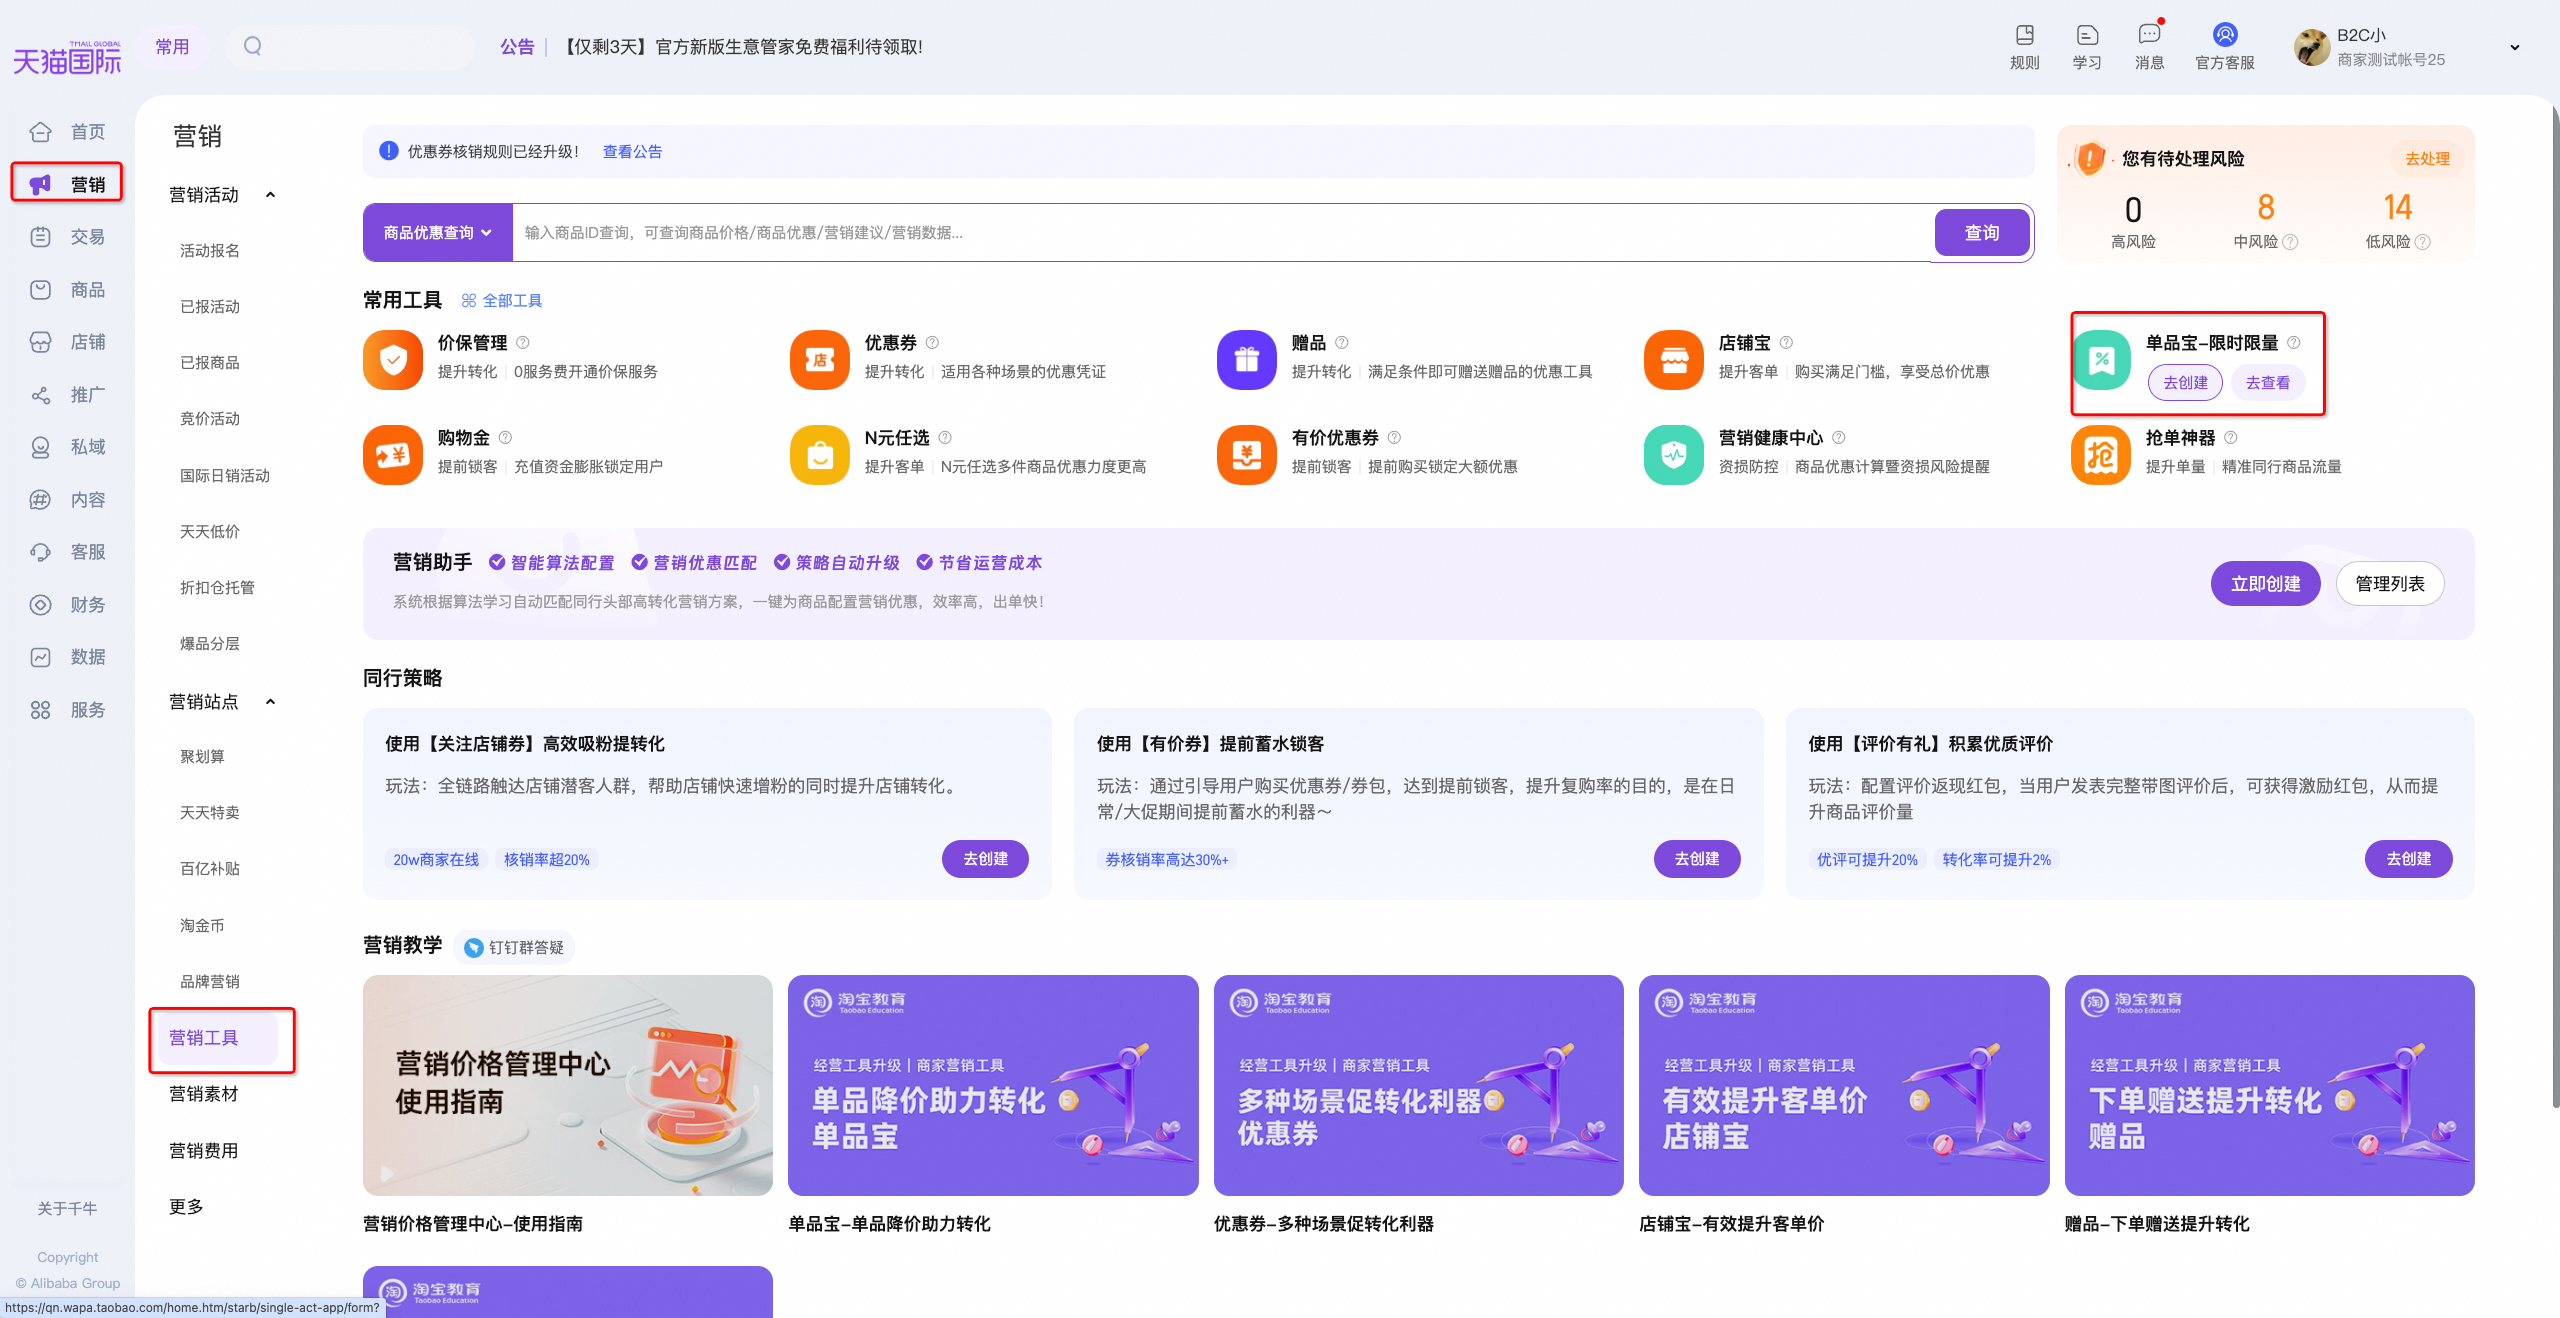Click the 查询 search button

[x=1982, y=232]
